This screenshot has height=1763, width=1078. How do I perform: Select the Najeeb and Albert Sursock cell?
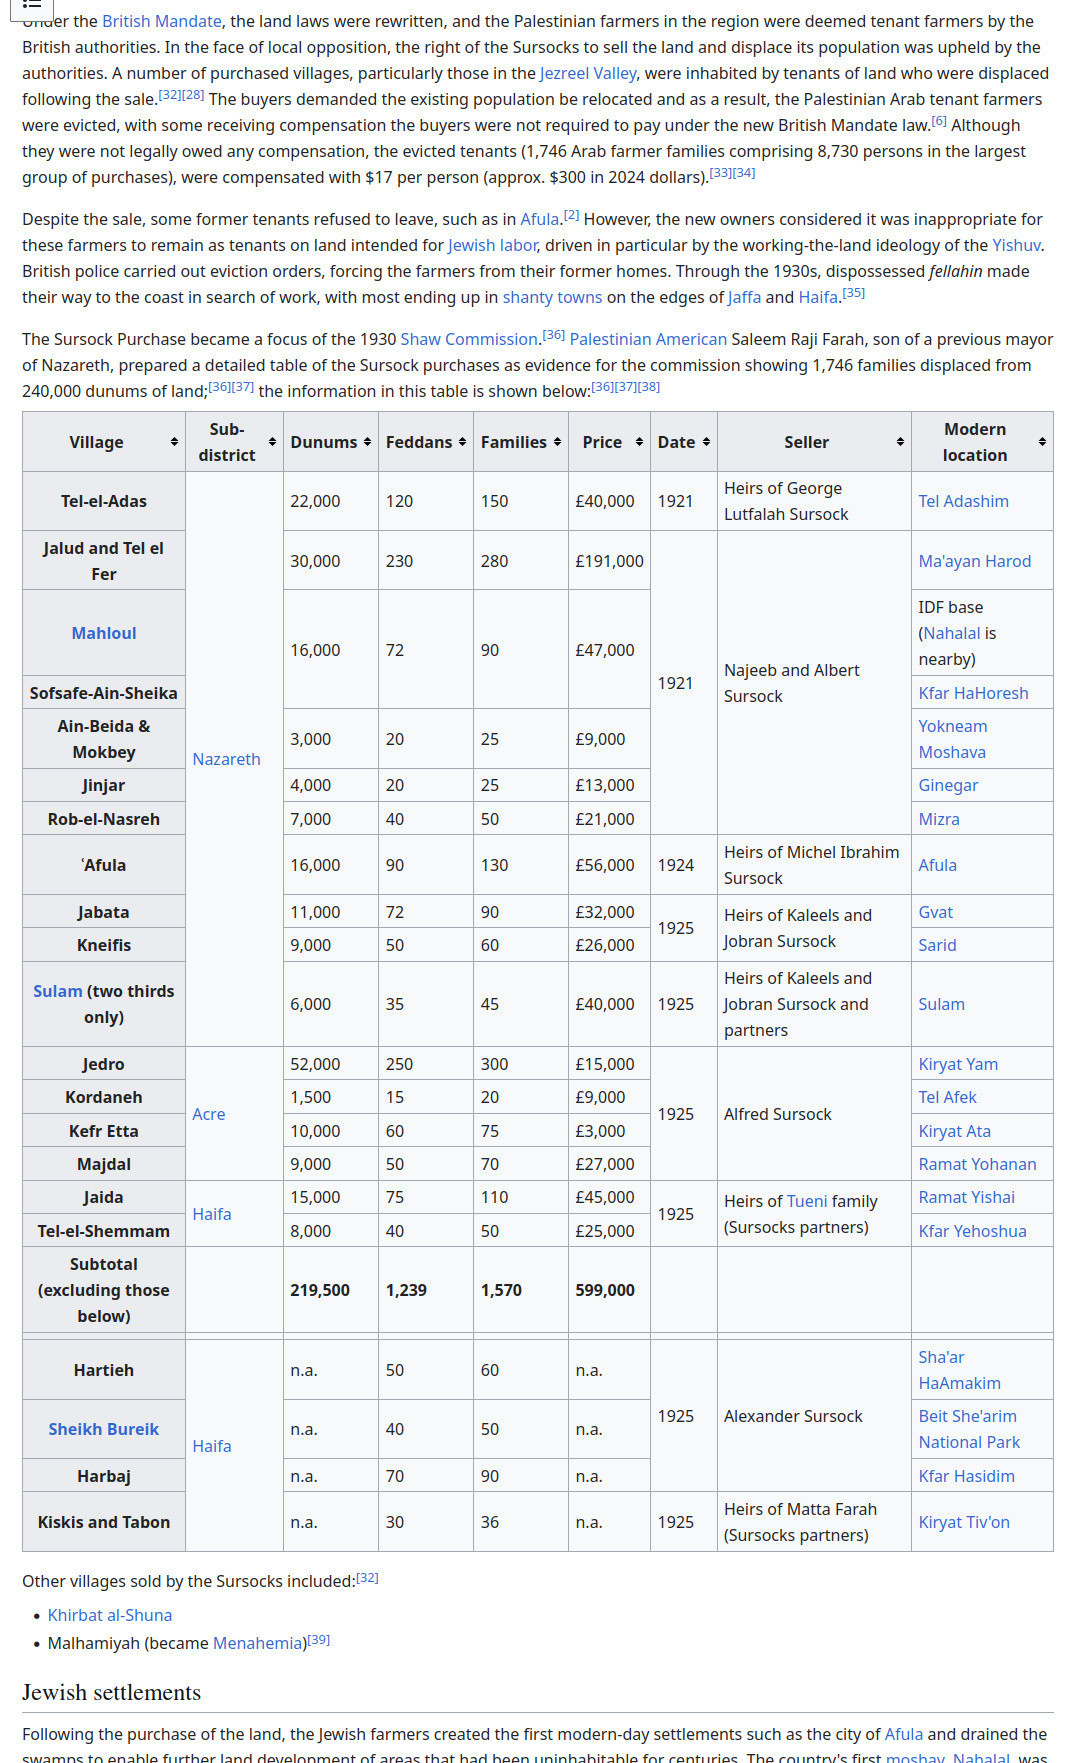814,683
